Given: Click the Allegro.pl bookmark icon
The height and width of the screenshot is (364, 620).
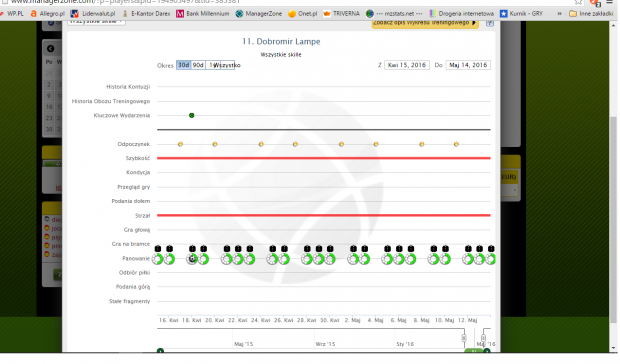Looking at the screenshot, I should 34,14.
